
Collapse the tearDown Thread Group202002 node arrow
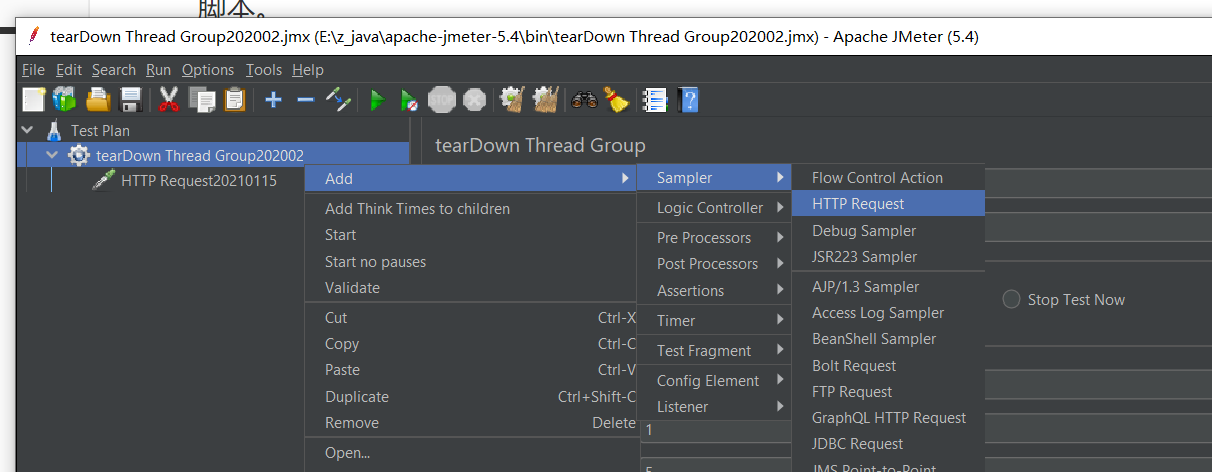coord(52,155)
